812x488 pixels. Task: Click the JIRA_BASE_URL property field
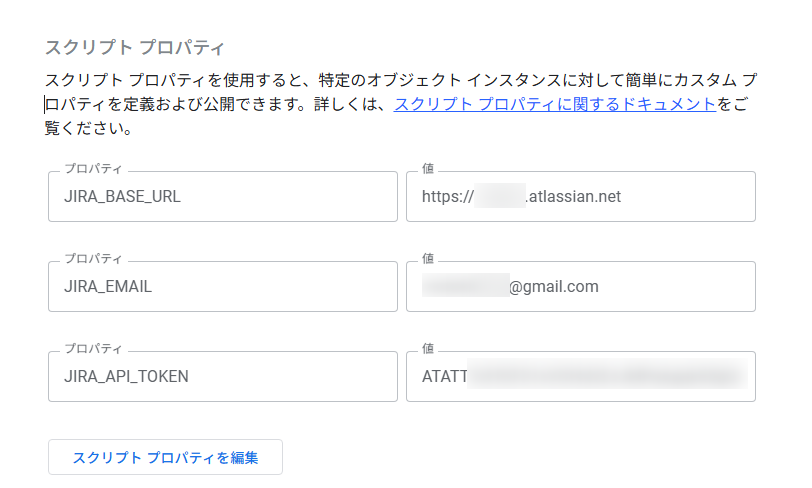pyautogui.click(x=222, y=197)
